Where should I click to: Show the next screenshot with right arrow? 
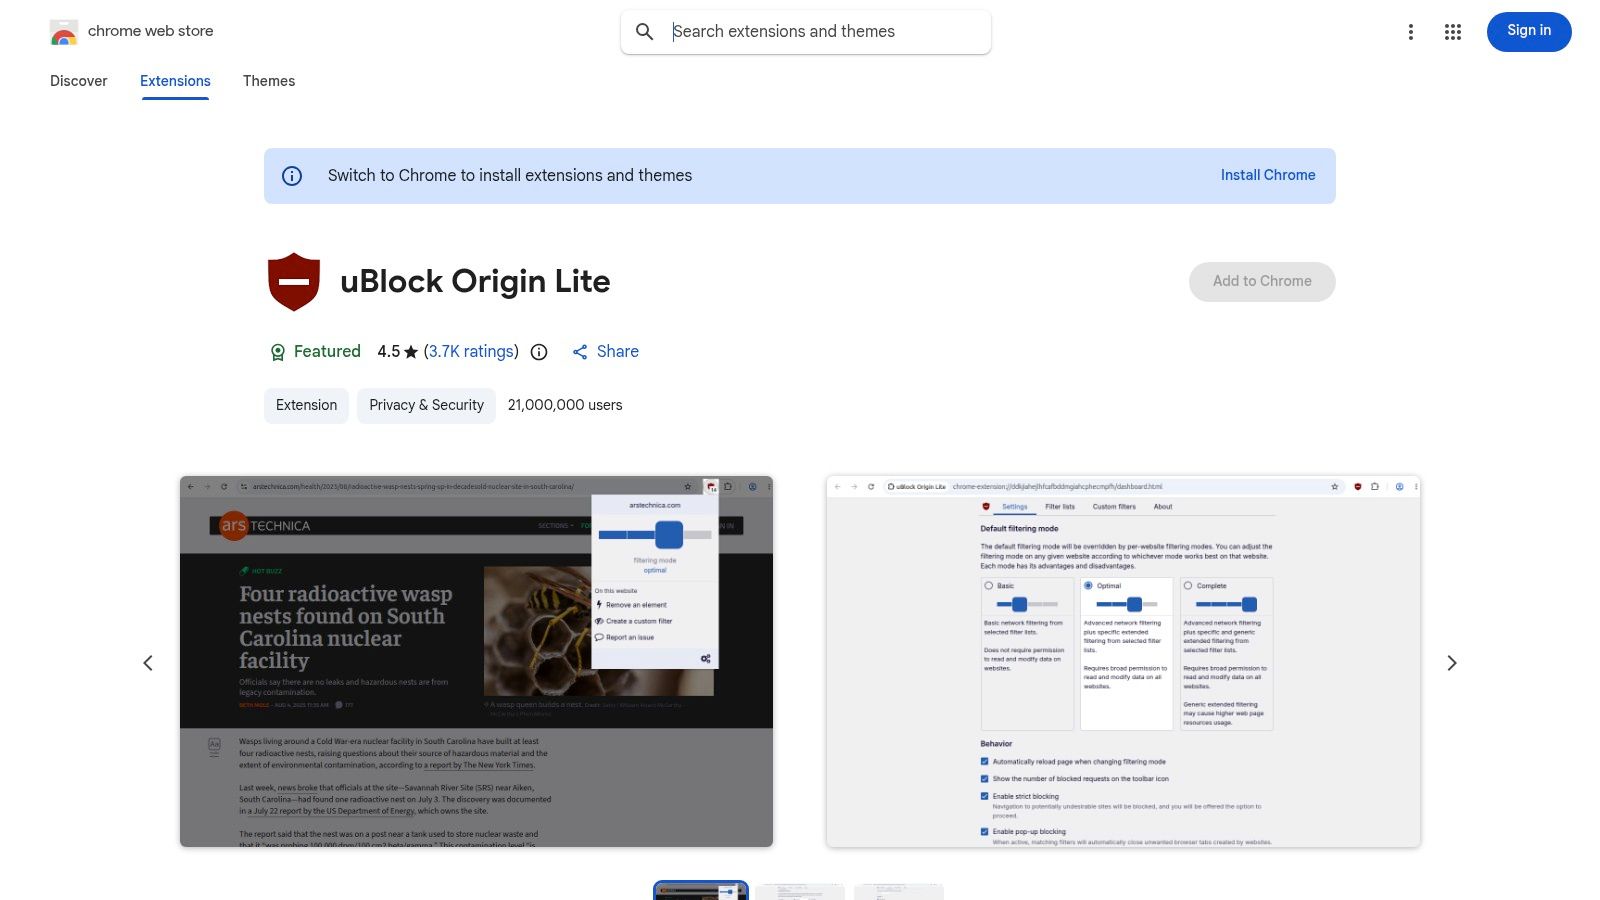[1452, 663]
